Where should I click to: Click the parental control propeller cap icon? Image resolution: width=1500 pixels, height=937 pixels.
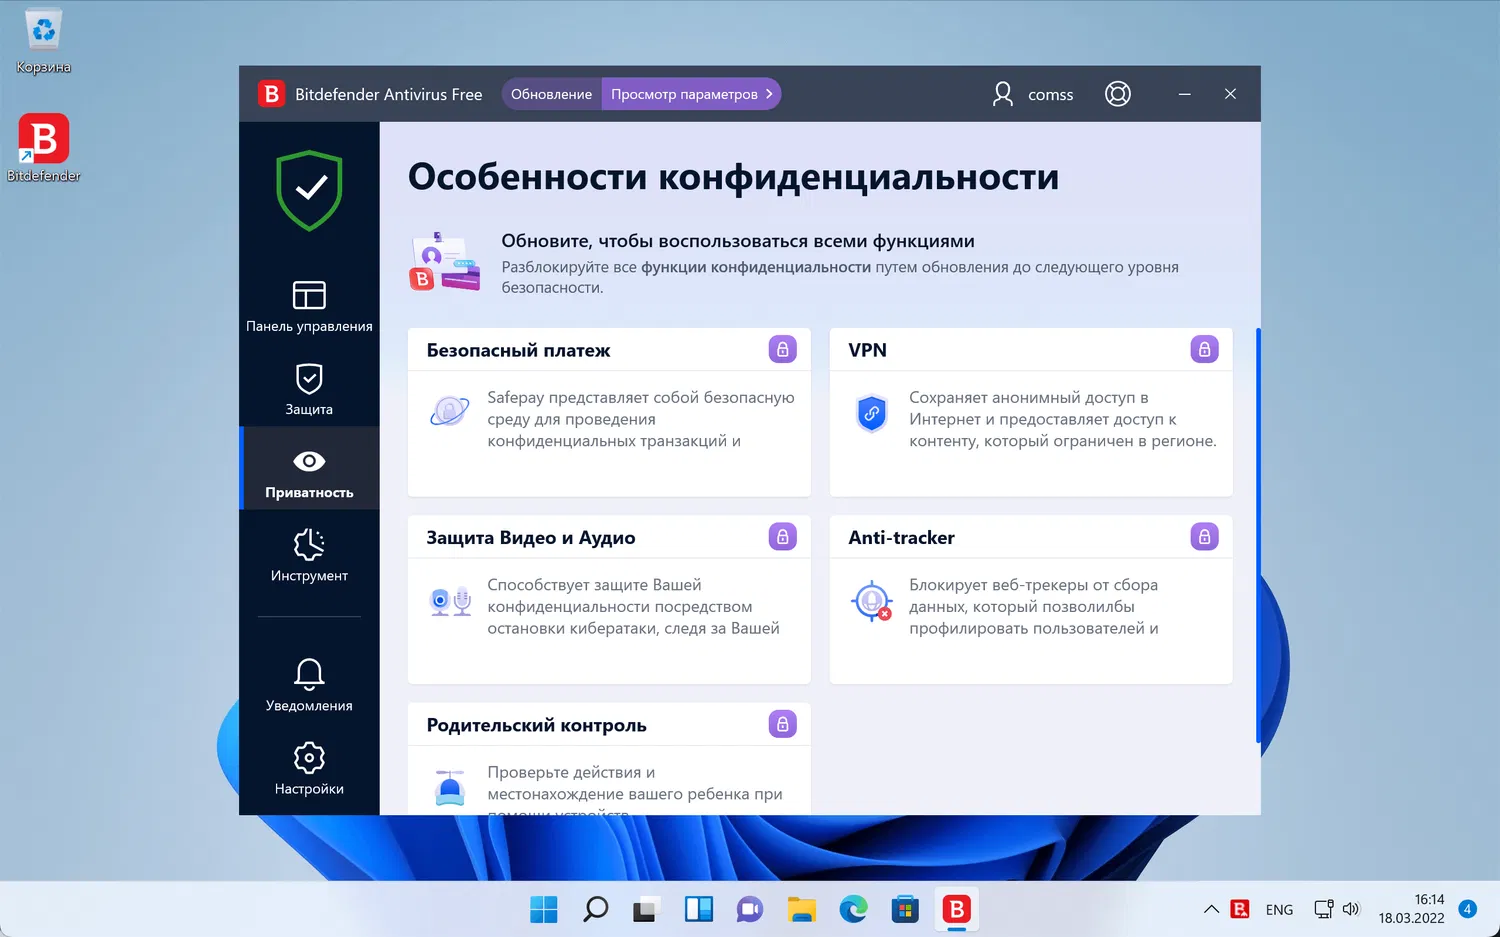click(450, 787)
